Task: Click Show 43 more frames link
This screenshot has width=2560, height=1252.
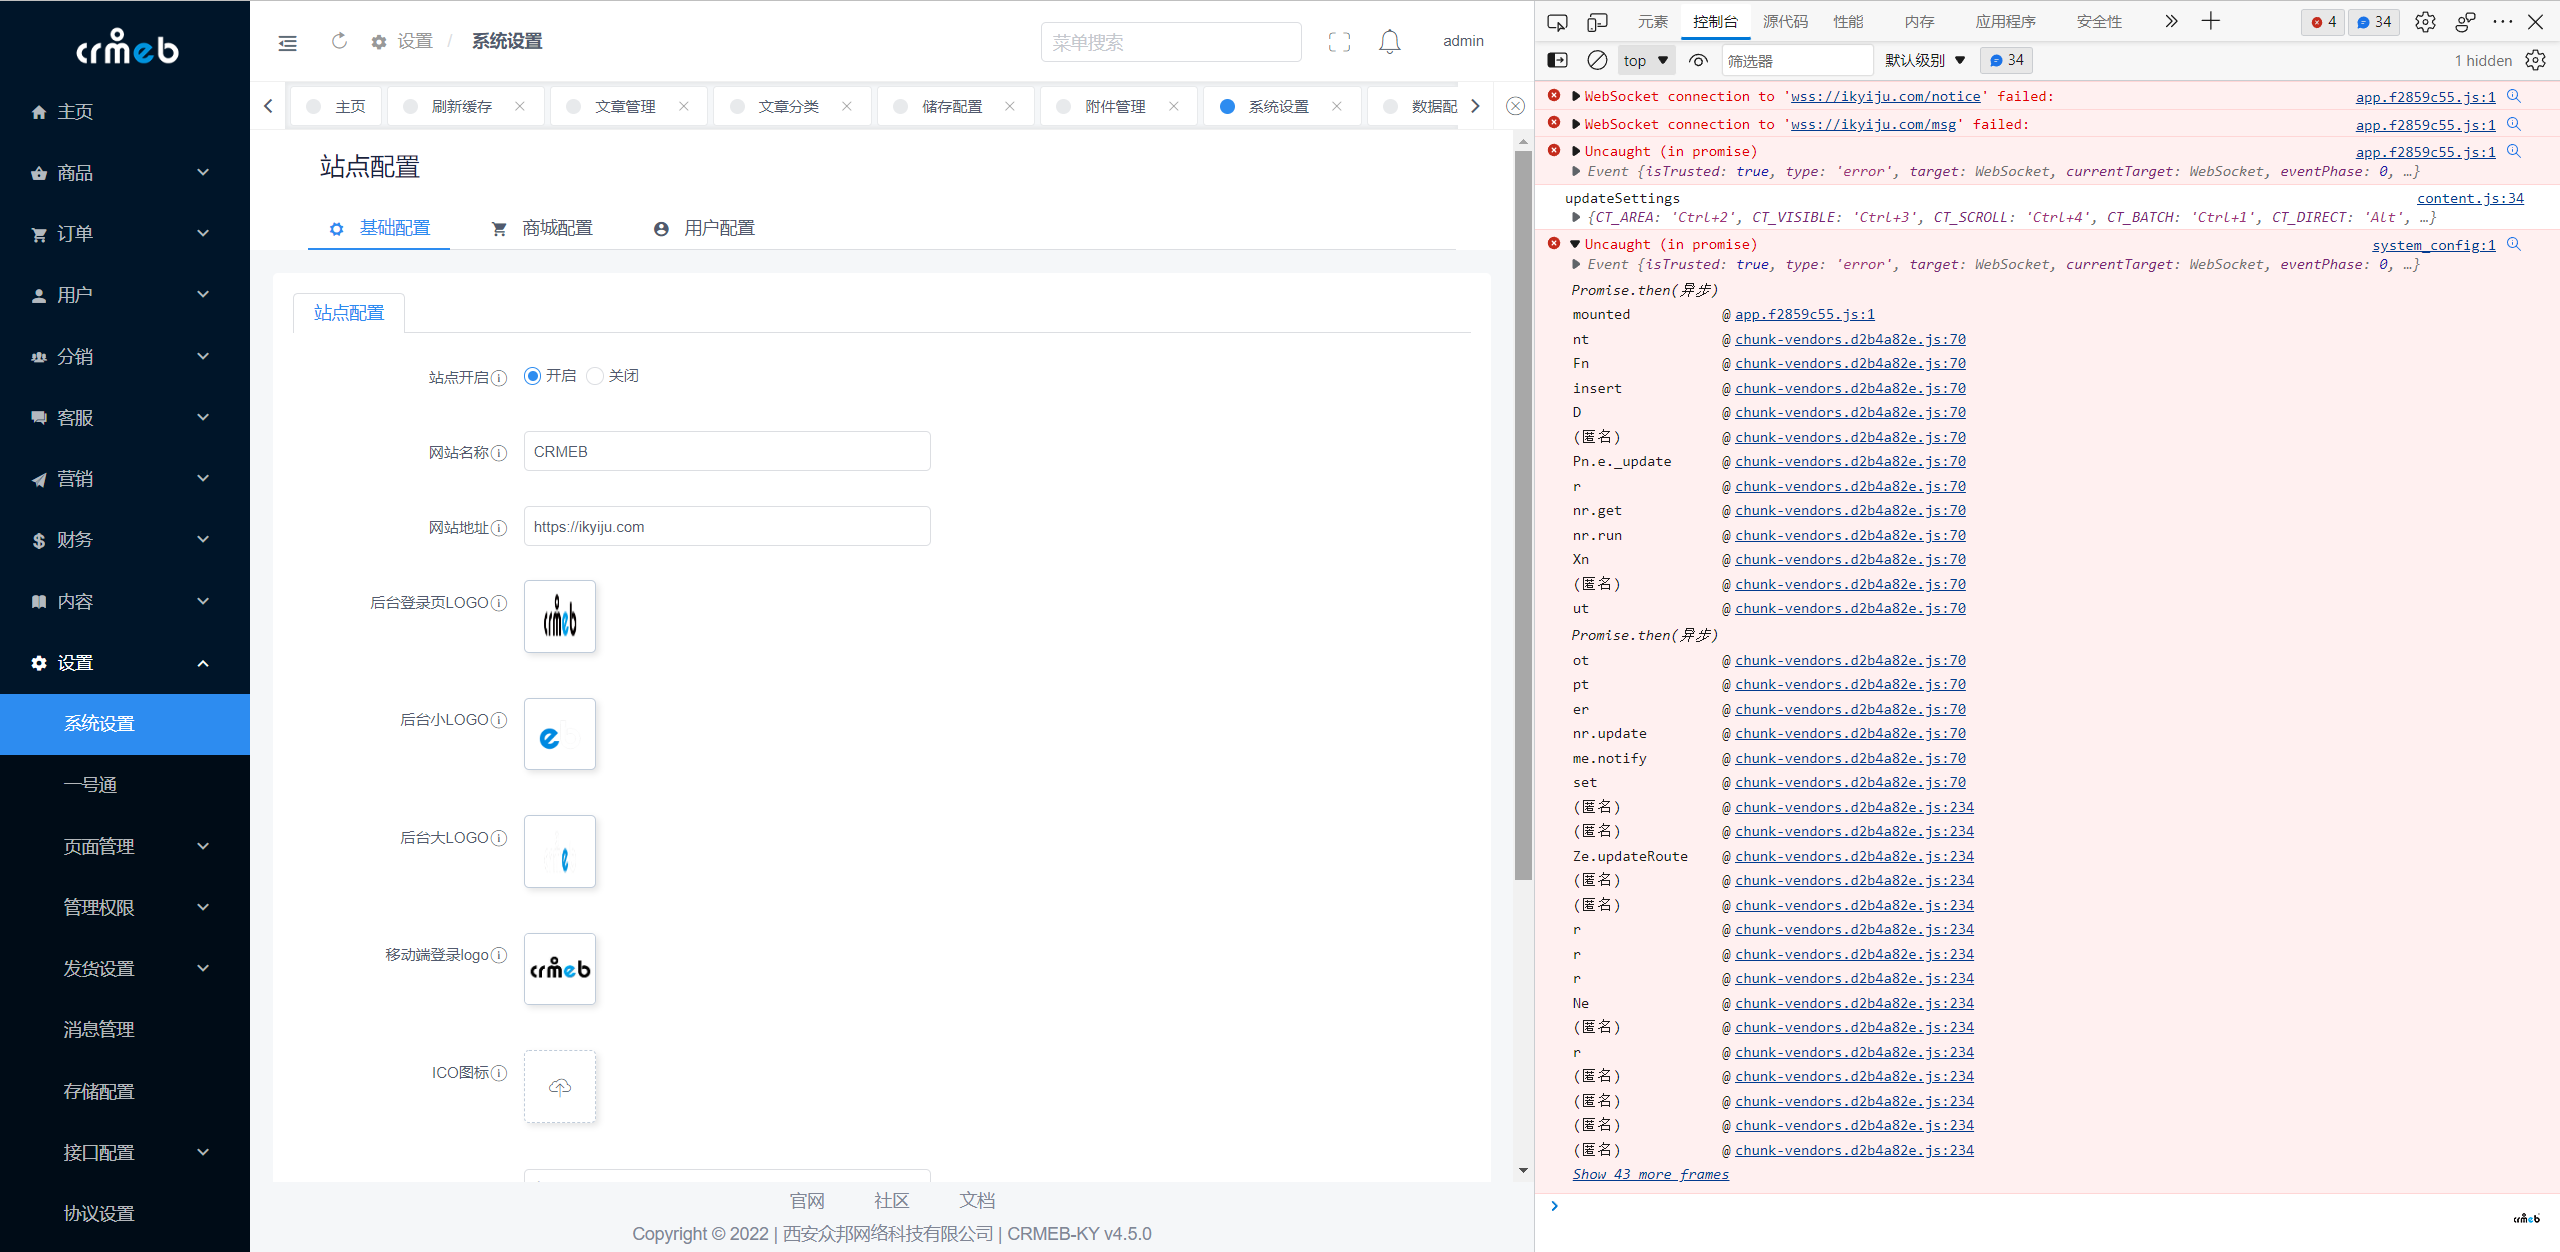Action: tap(1650, 1174)
